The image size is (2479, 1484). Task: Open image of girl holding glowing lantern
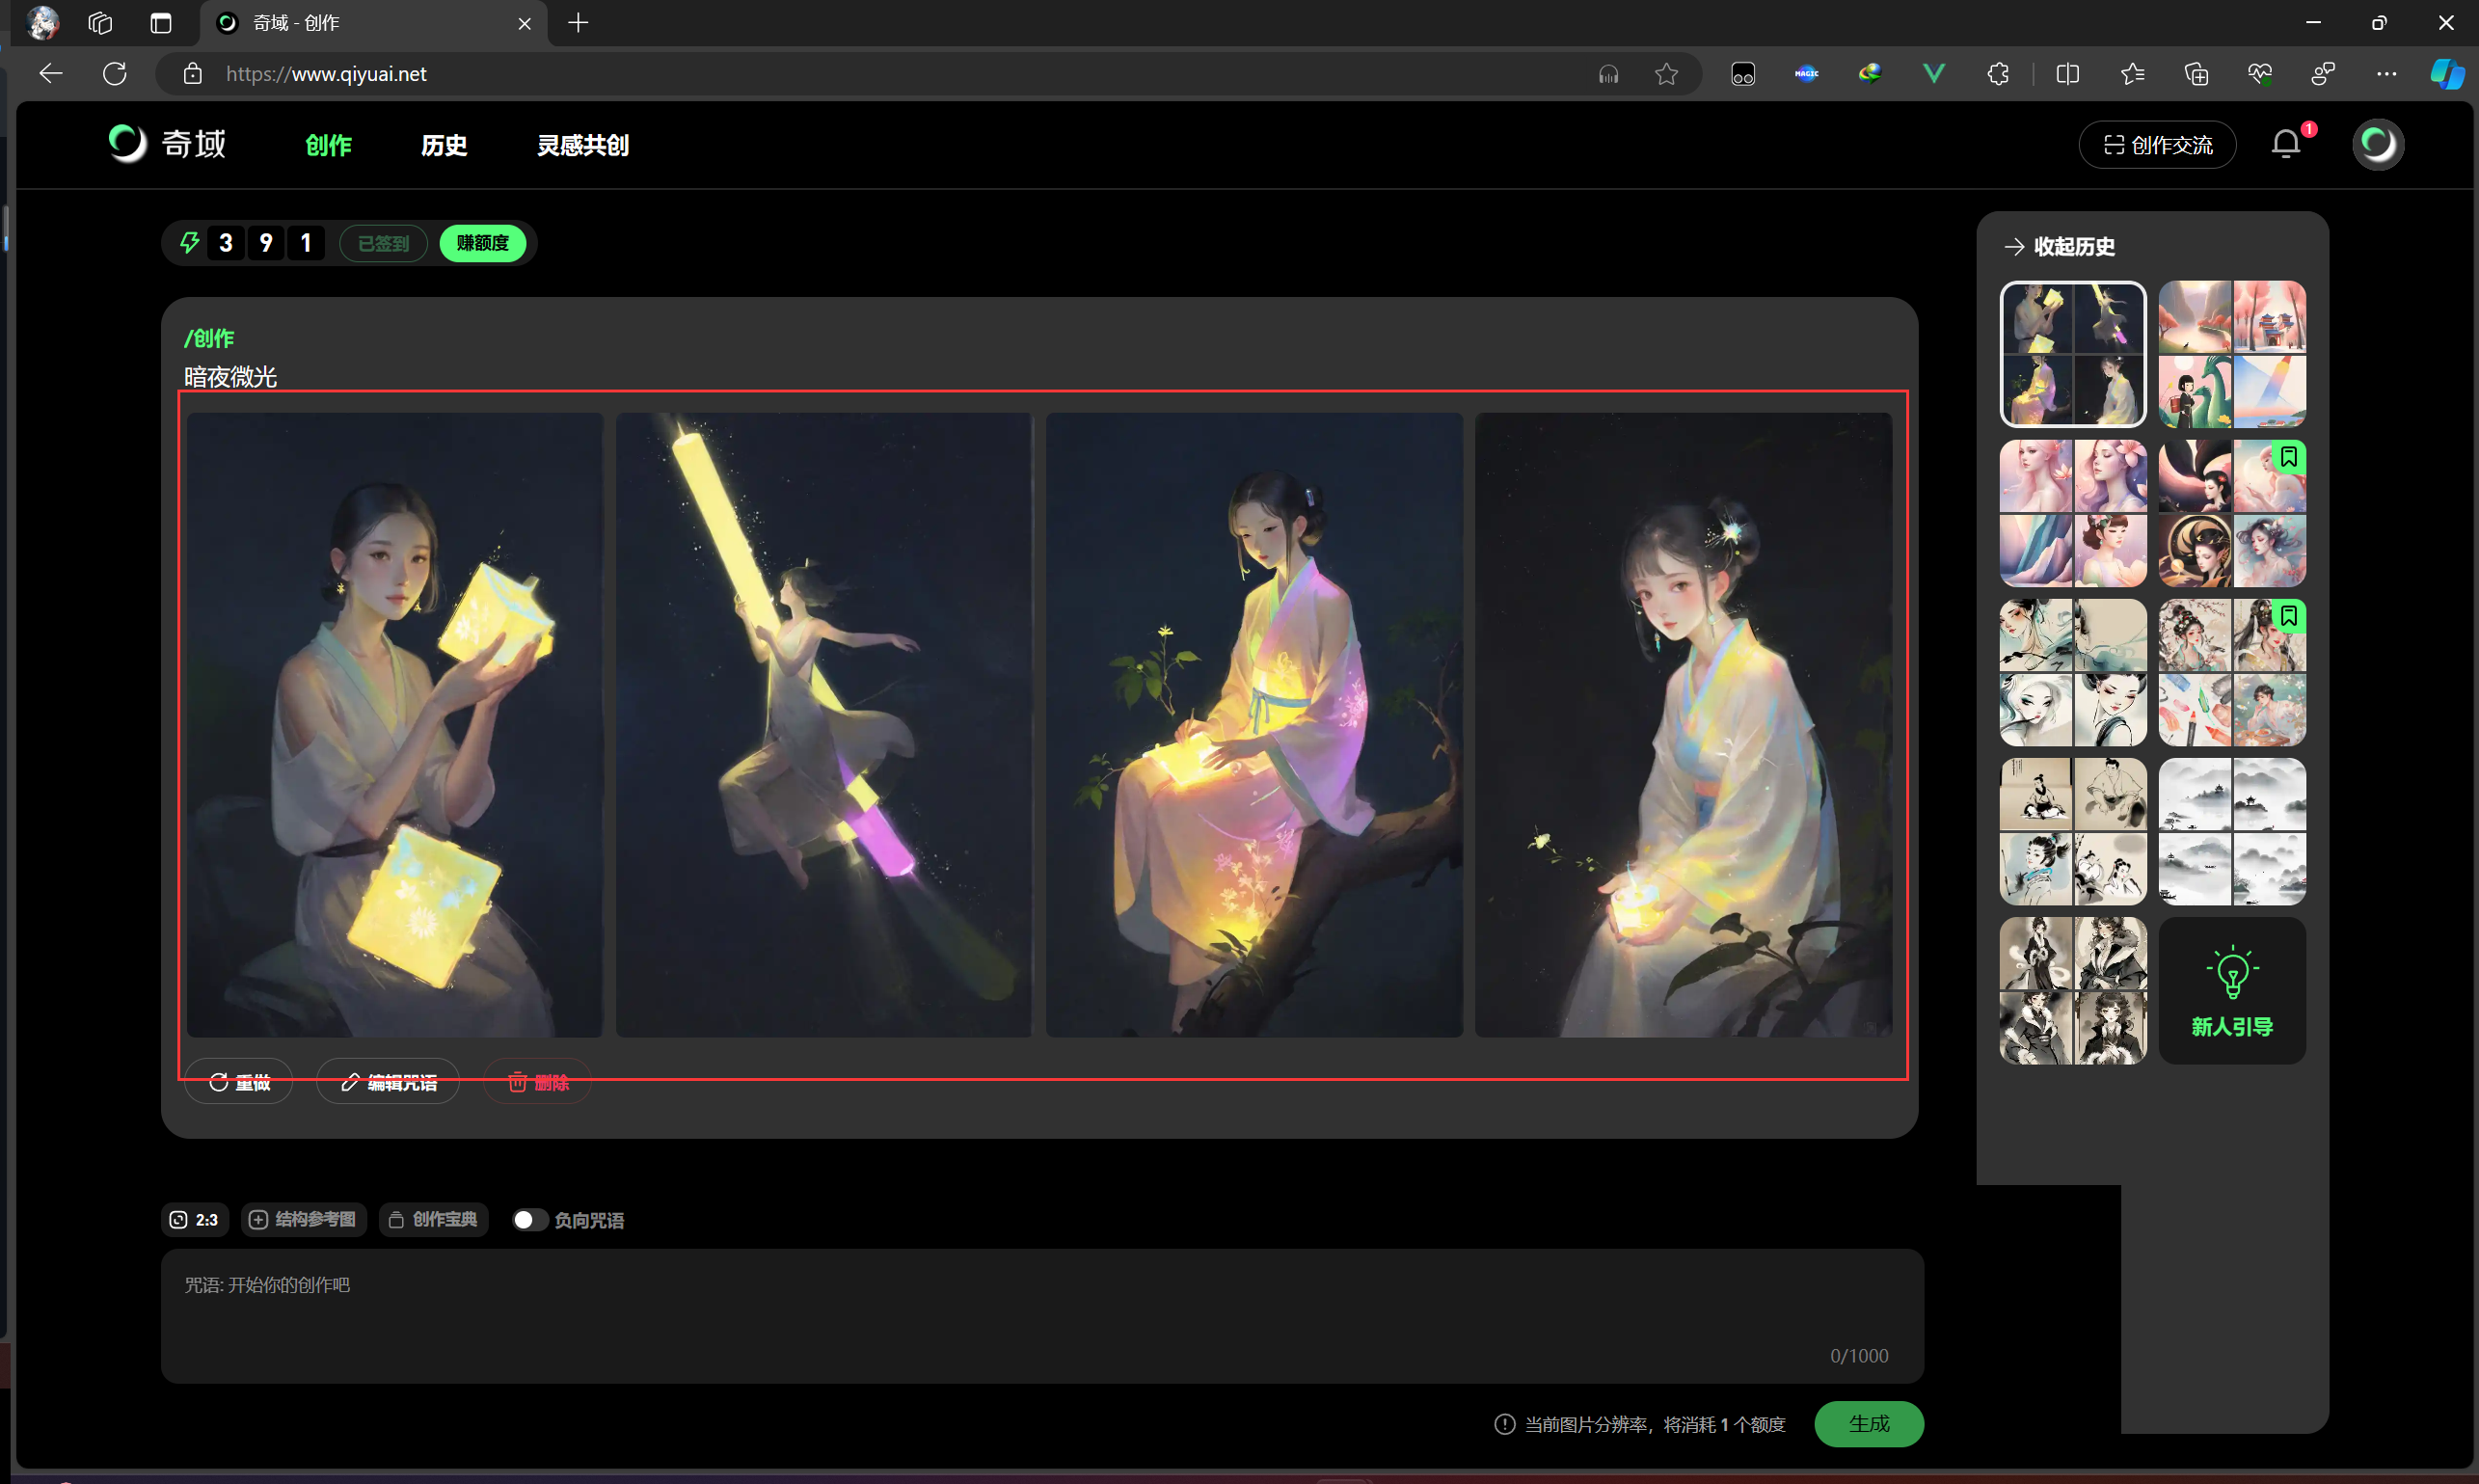click(1683, 725)
